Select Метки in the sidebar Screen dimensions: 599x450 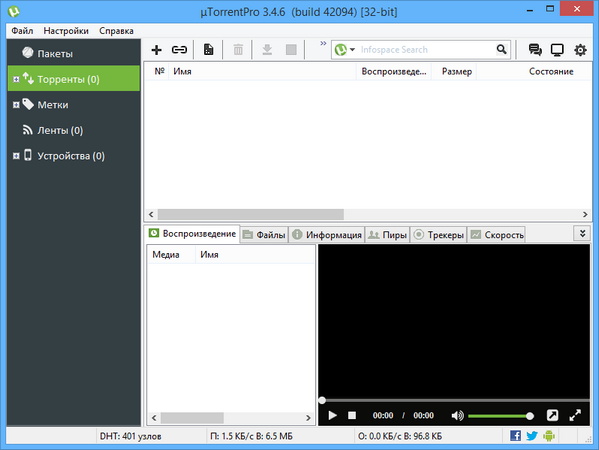click(x=74, y=105)
